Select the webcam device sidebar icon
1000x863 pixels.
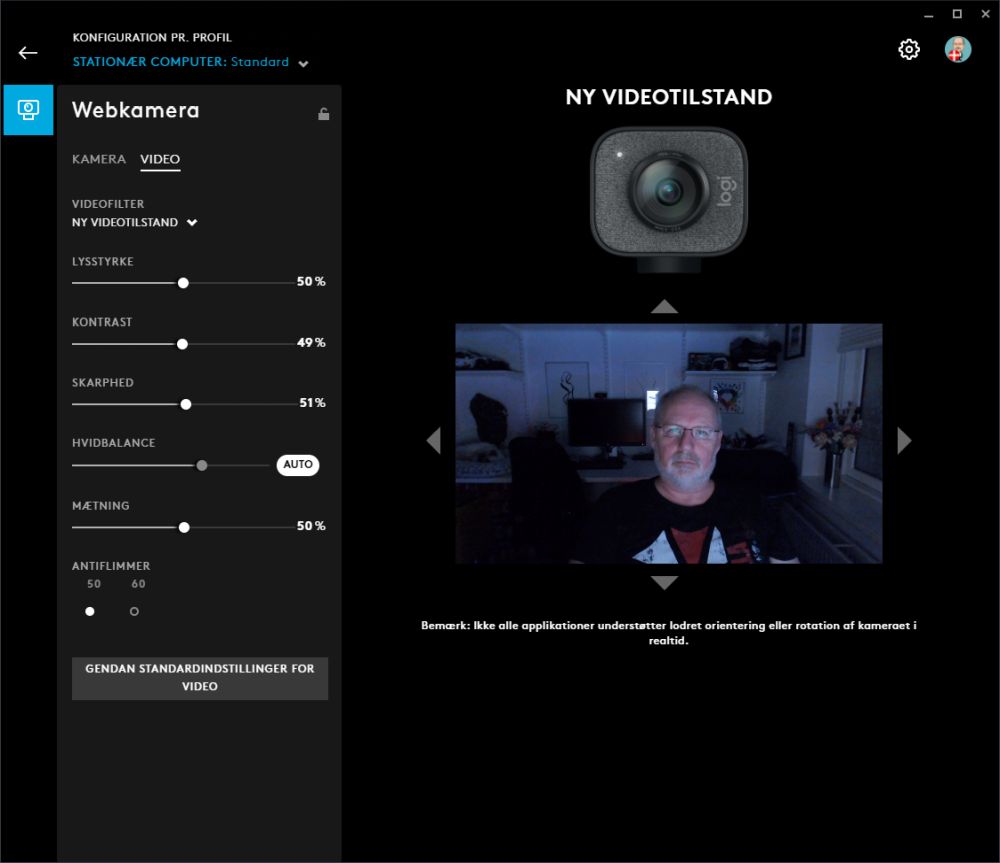coord(28,110)
